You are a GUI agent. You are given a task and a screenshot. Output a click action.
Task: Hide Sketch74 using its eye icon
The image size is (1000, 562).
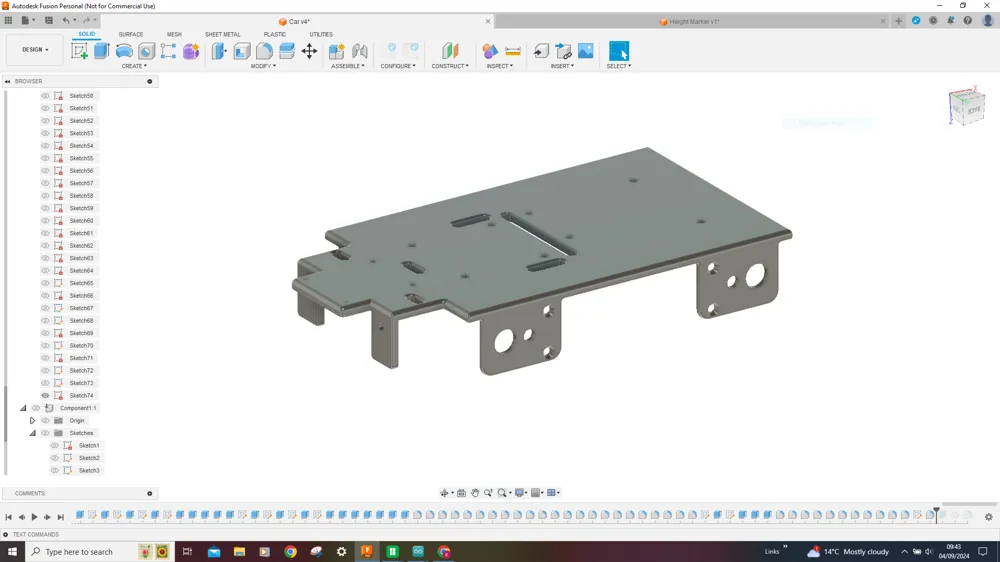pos(45,396)
